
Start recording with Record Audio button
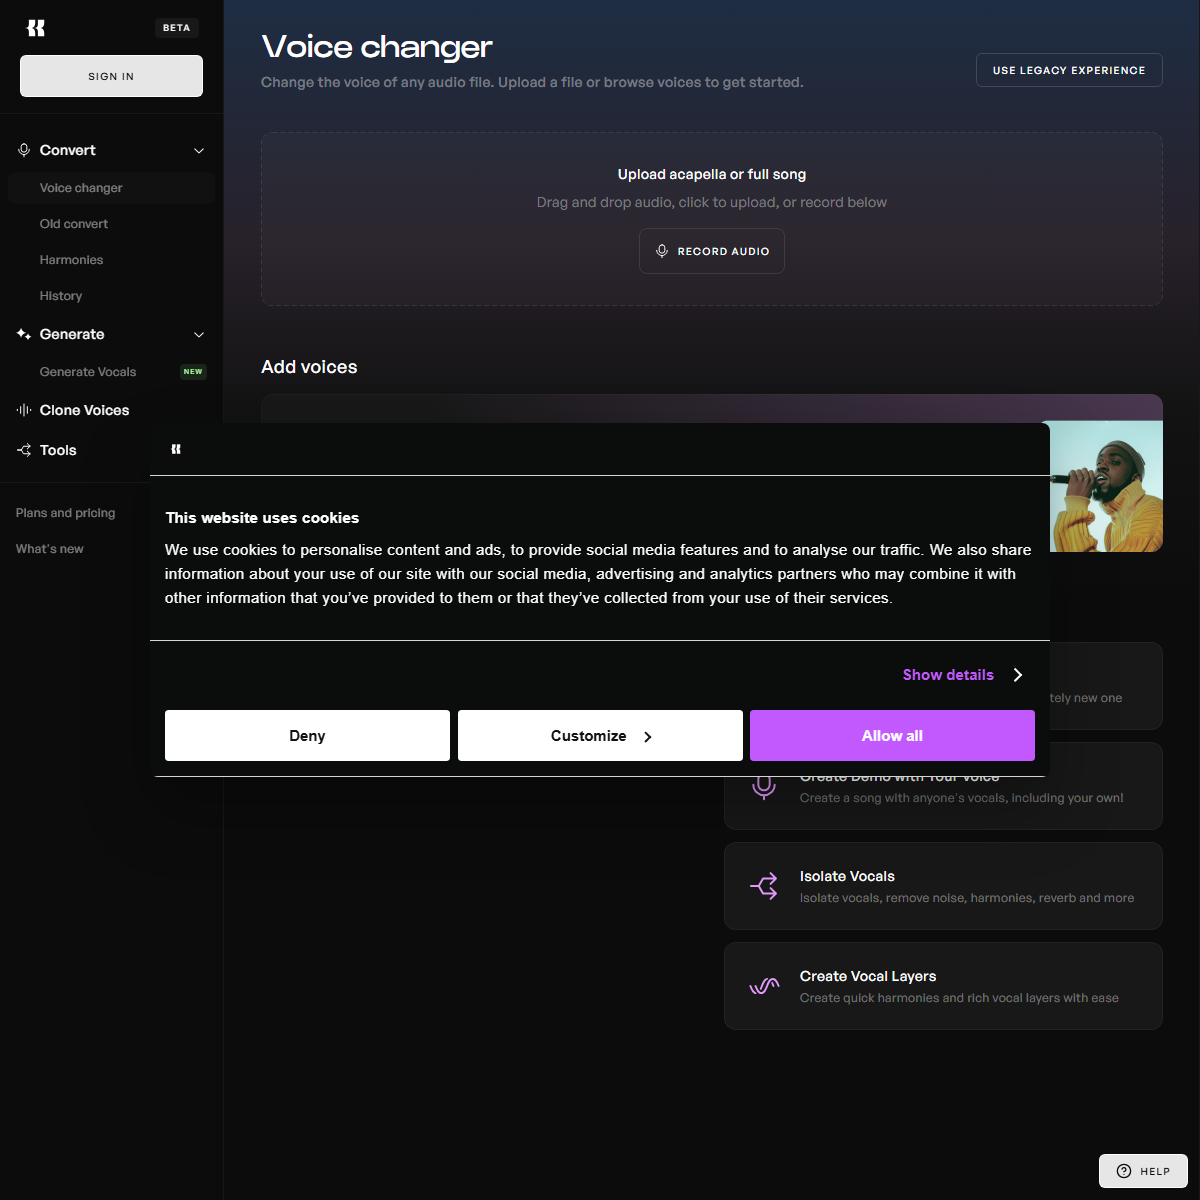point(712,251)
